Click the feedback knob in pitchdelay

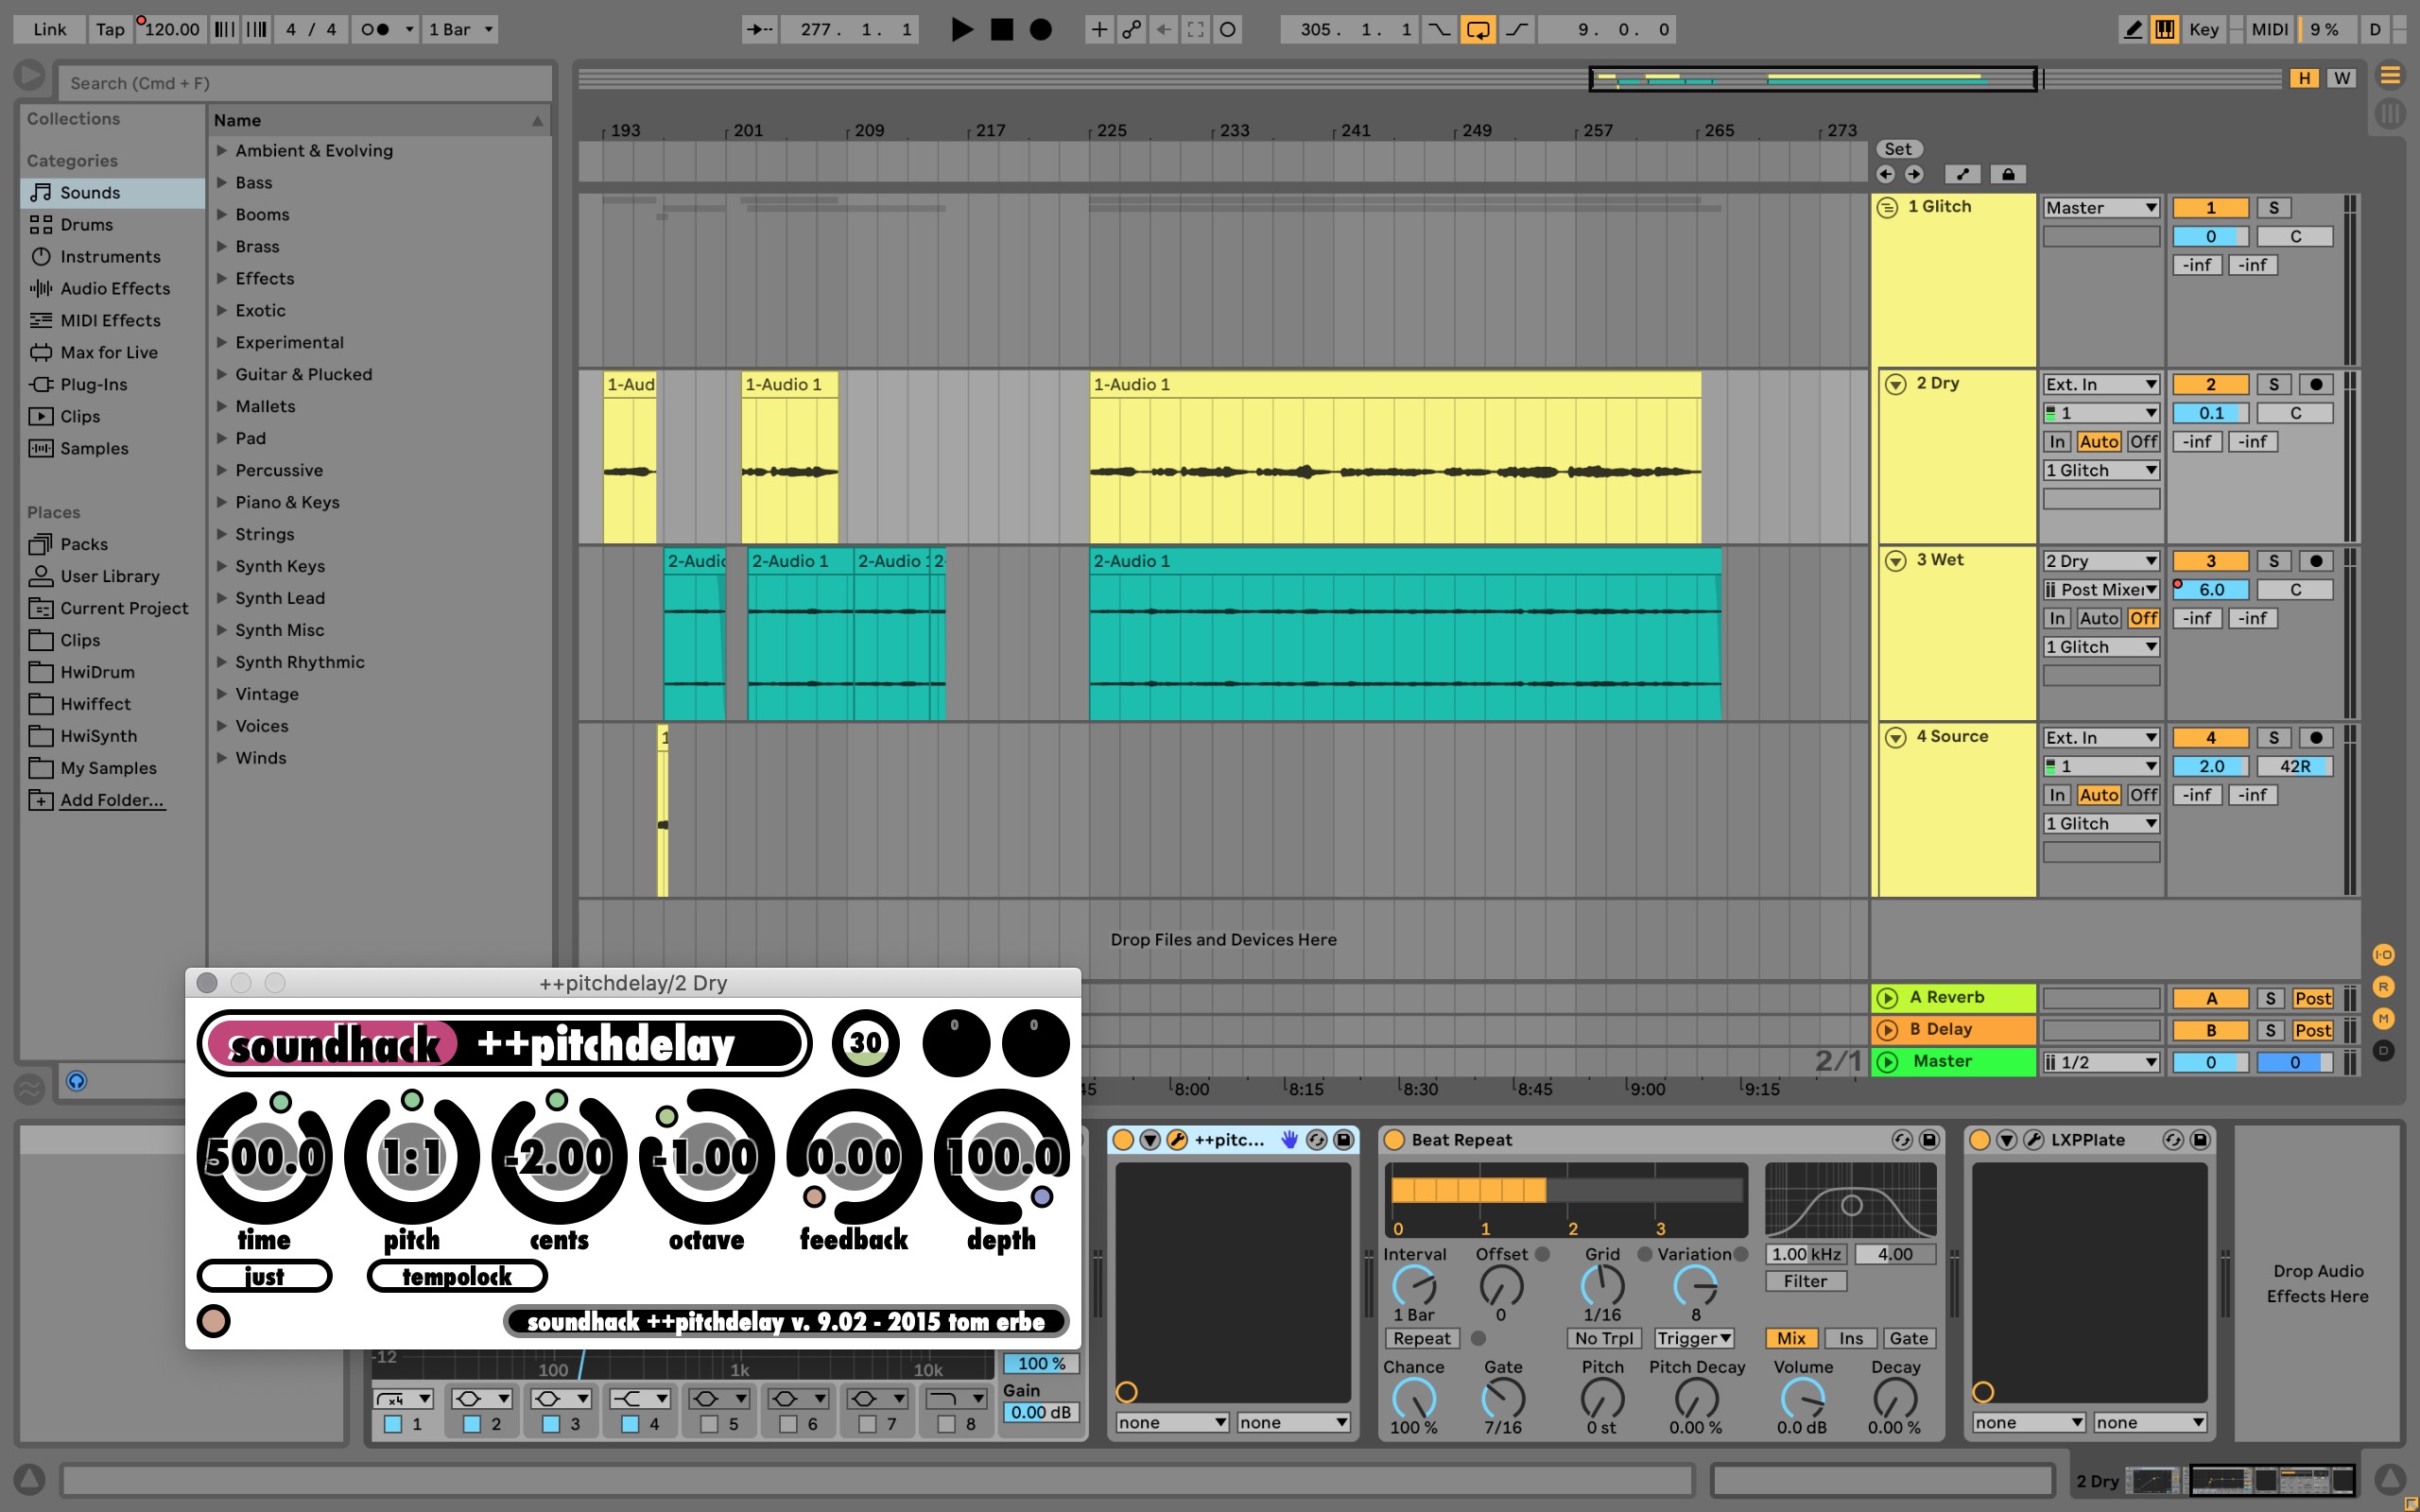coord(853,1157)
